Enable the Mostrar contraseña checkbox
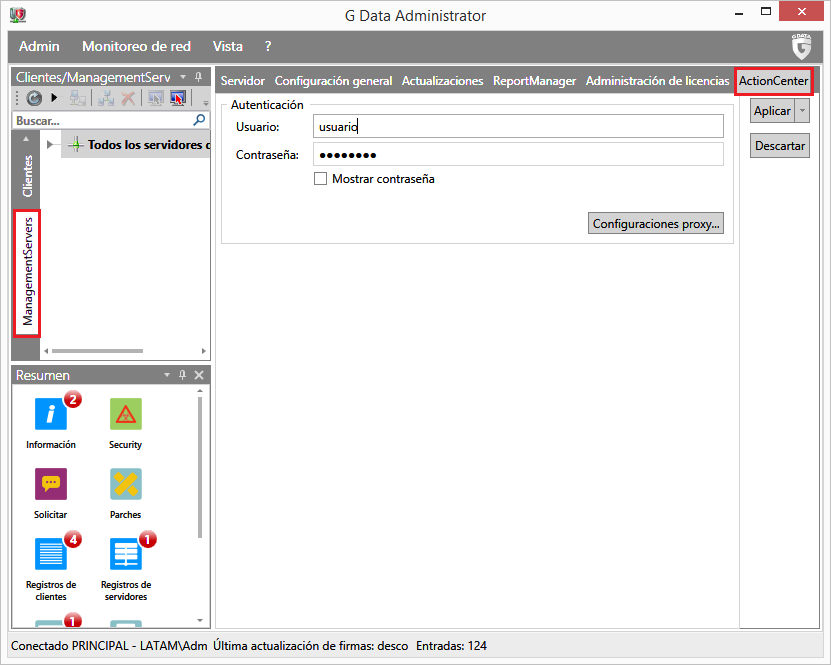Image resolution: width=831 pixels, height=665 pixels. pyautogui.click(x=321, y=179)
